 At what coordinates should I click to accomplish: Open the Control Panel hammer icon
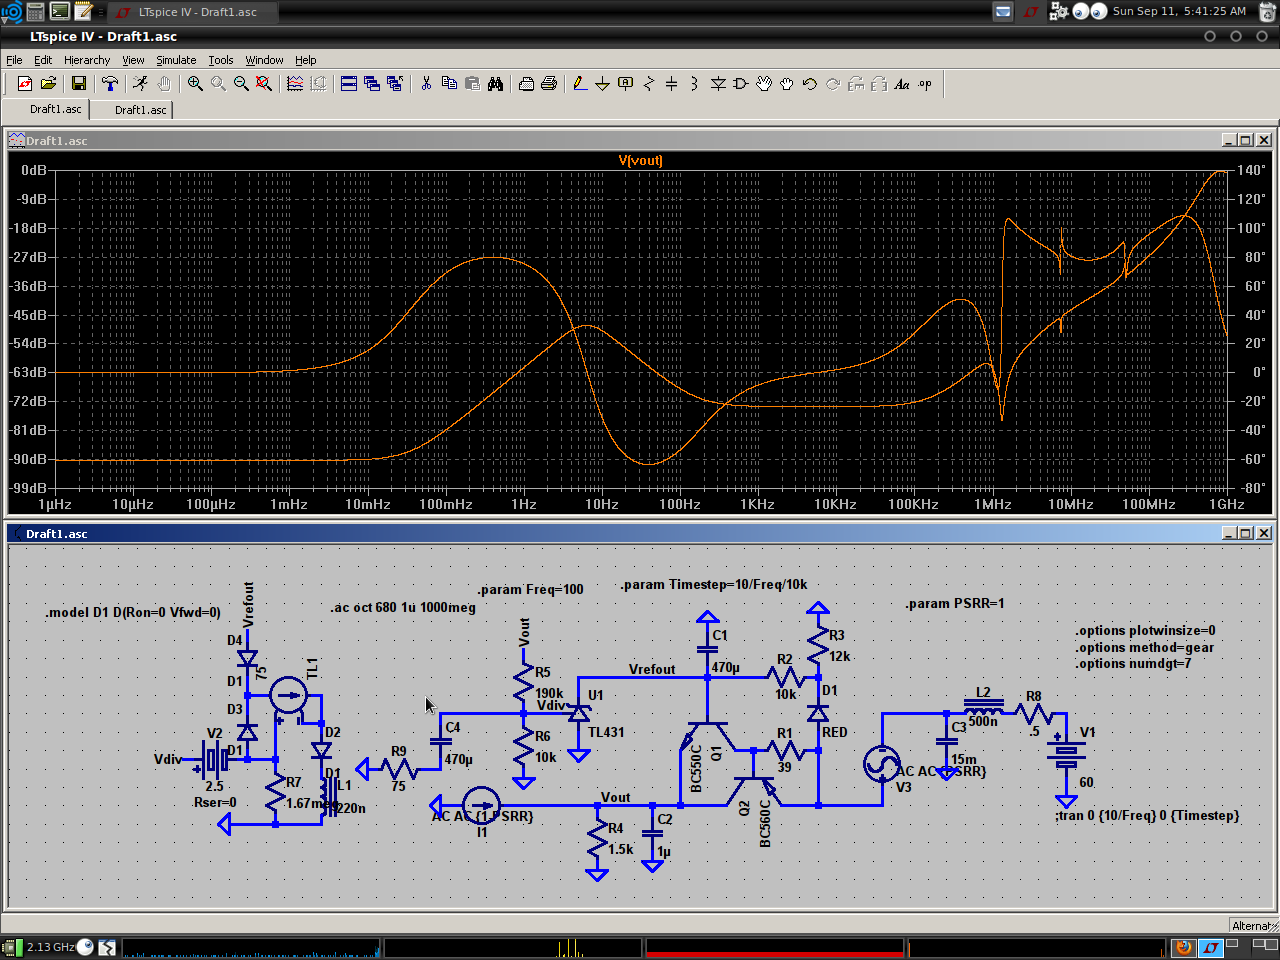point(110,84)
